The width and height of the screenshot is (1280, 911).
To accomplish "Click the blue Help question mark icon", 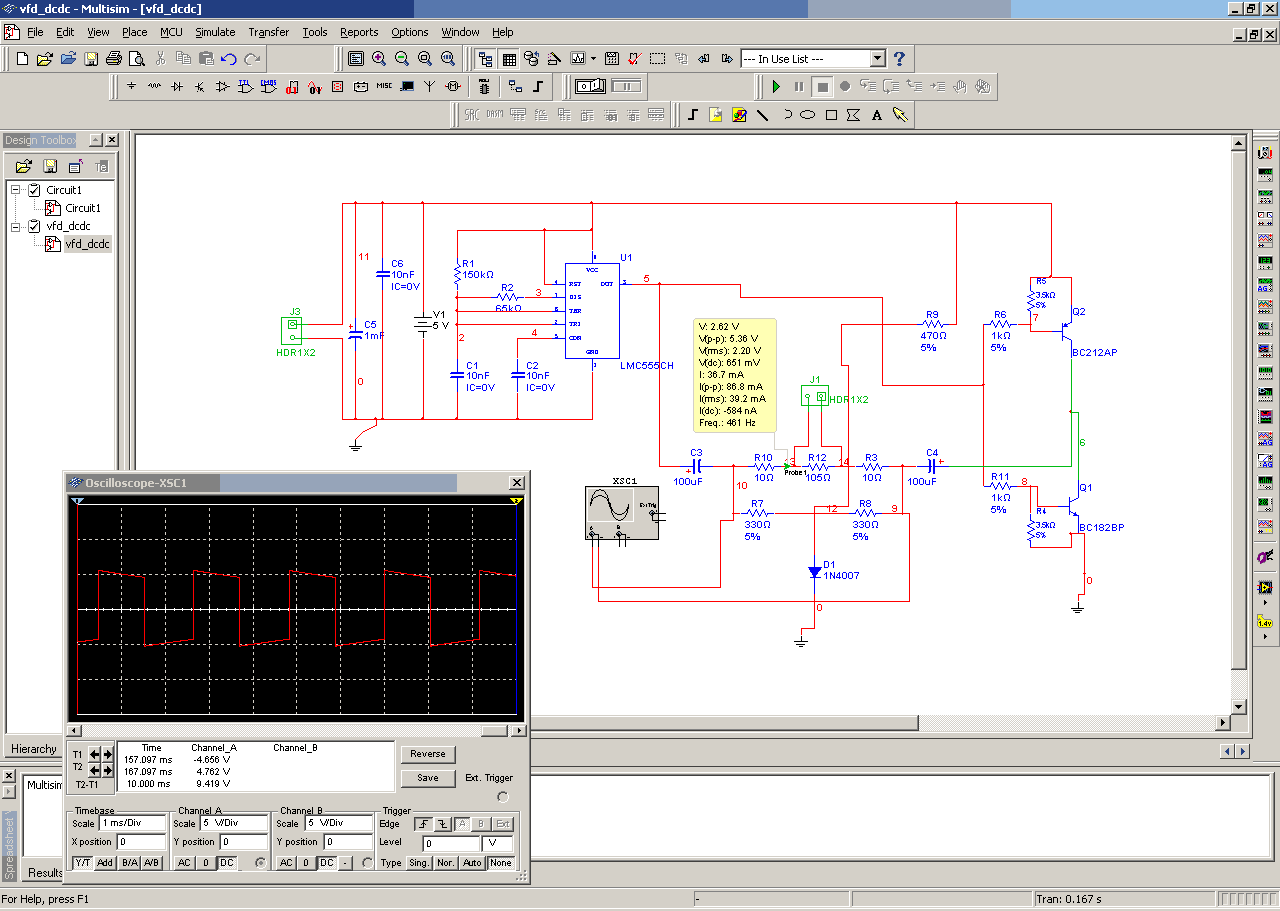I will pos(899,59).
